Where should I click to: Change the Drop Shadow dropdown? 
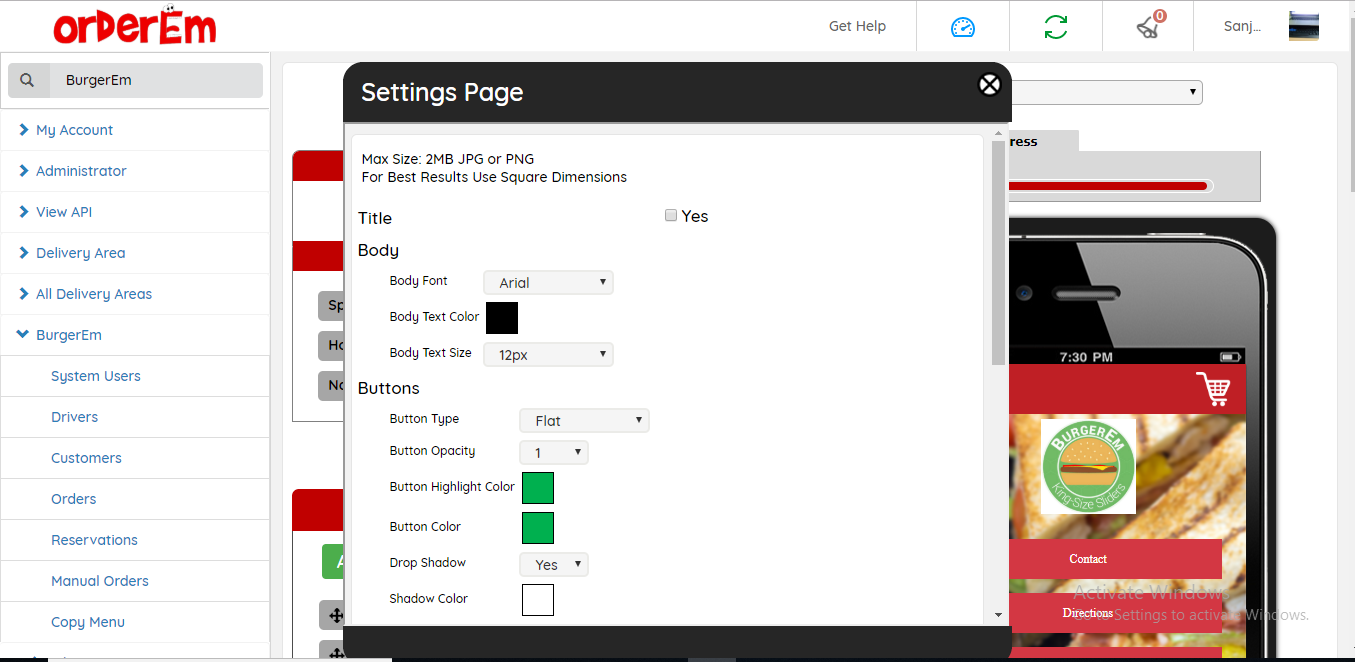[553, 565]
